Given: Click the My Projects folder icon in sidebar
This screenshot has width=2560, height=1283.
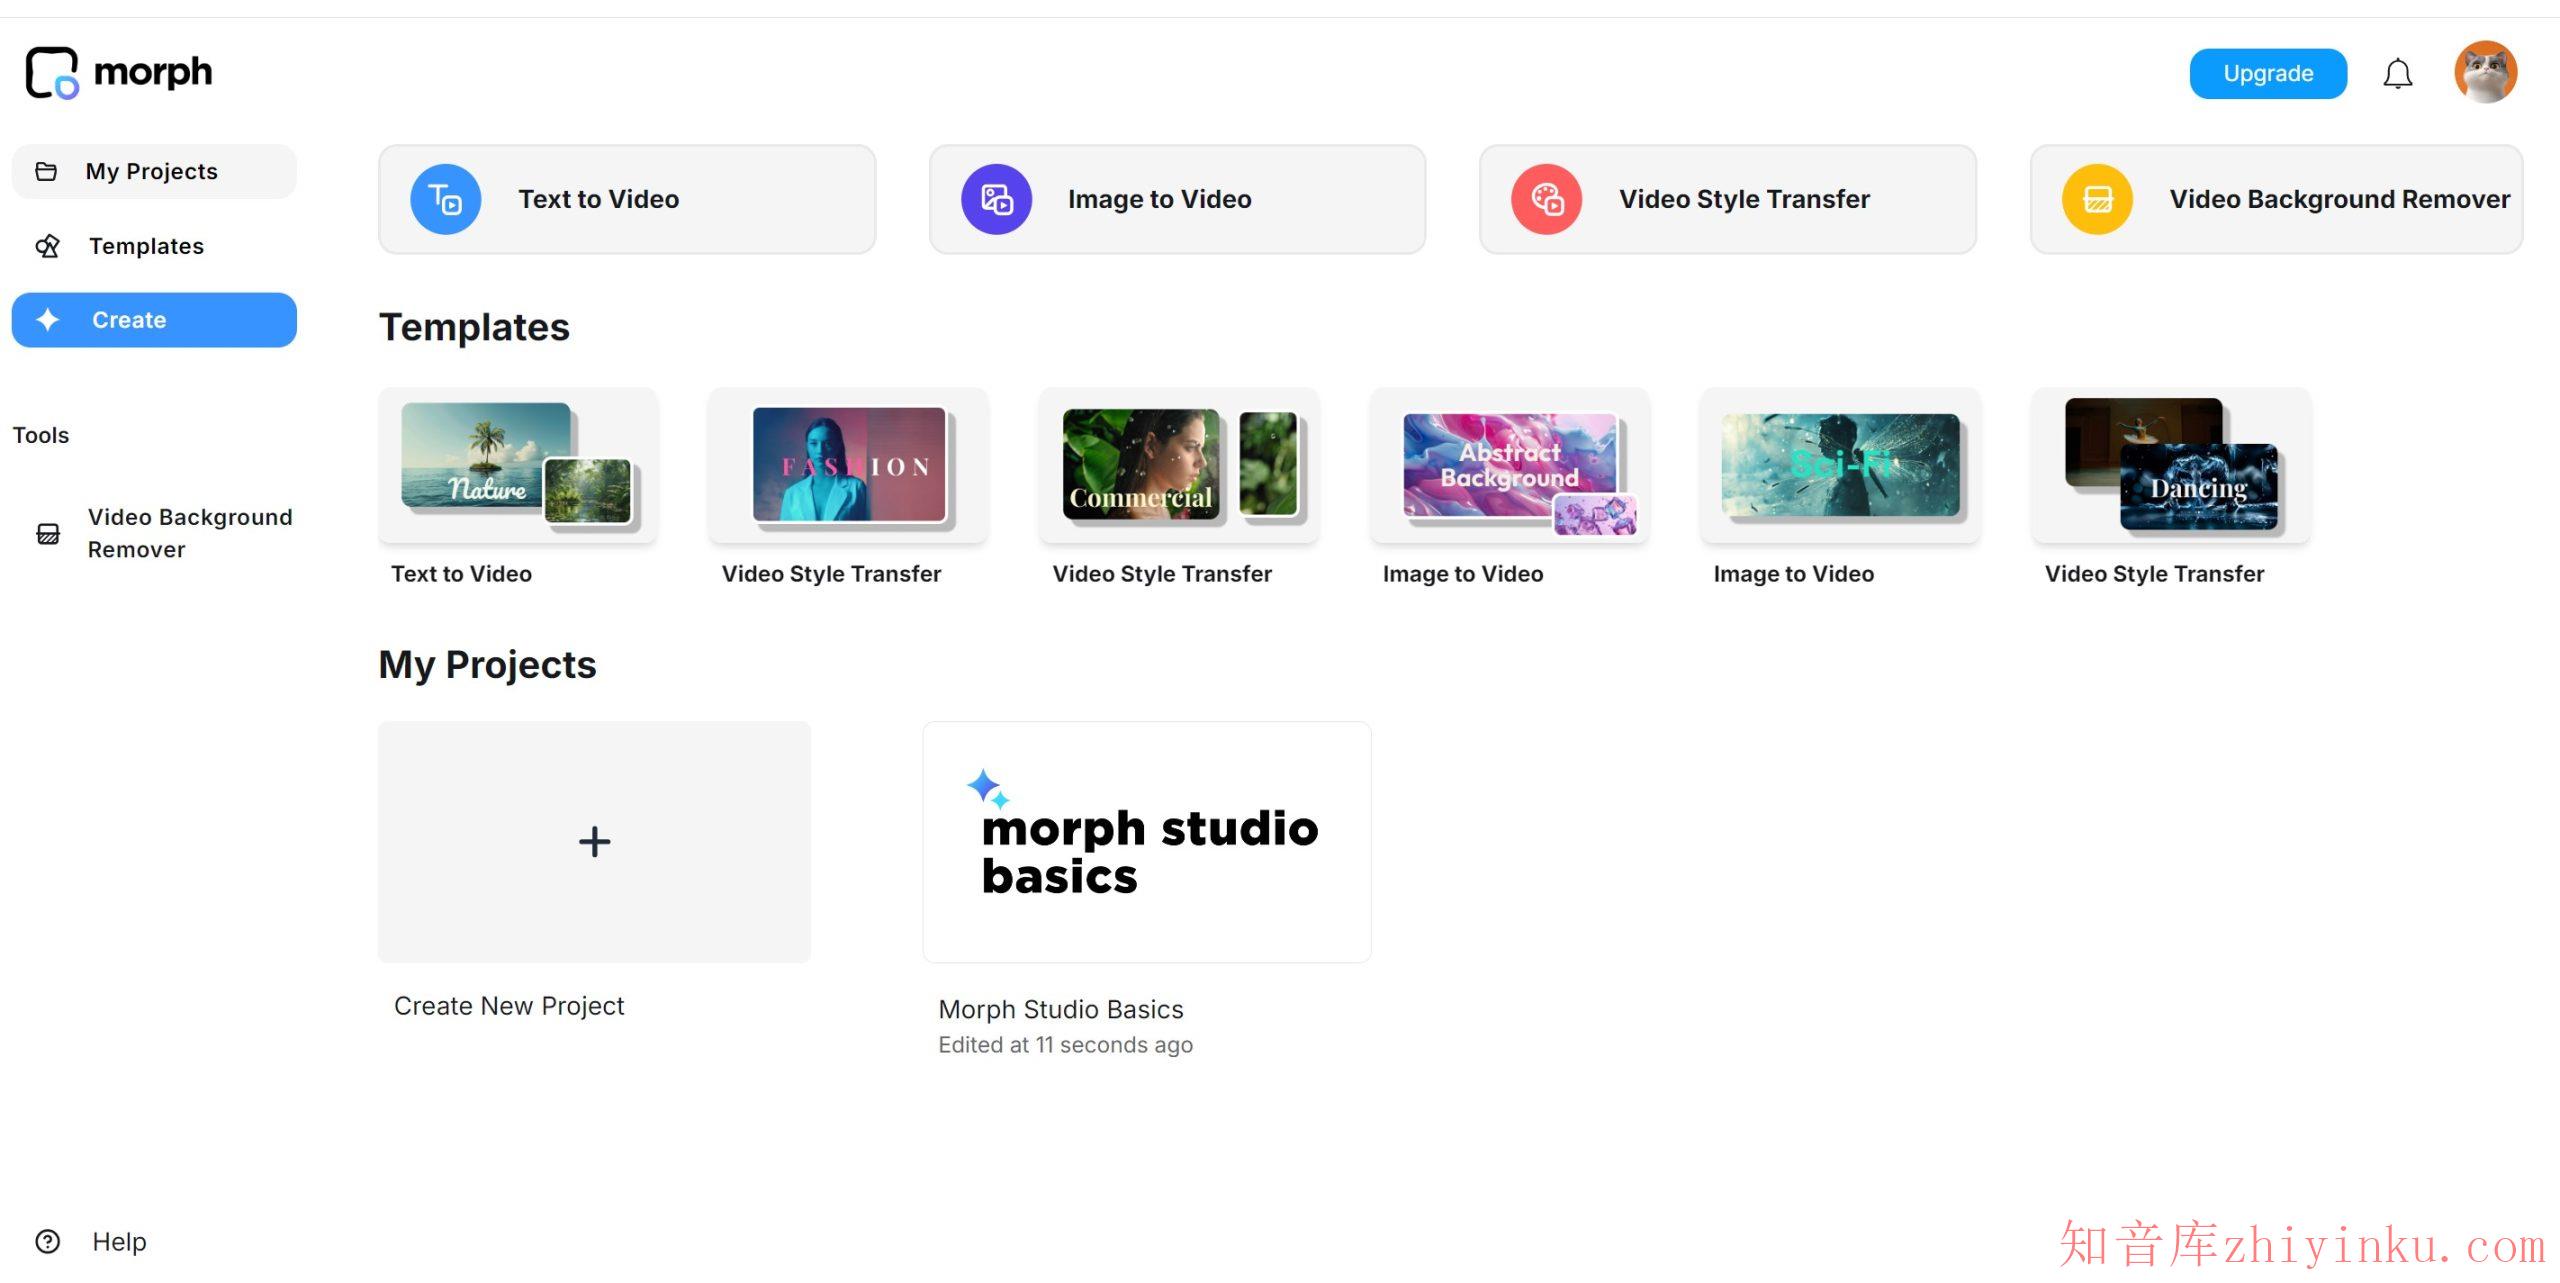Looking at the screenshot, I should pos(46,170).
